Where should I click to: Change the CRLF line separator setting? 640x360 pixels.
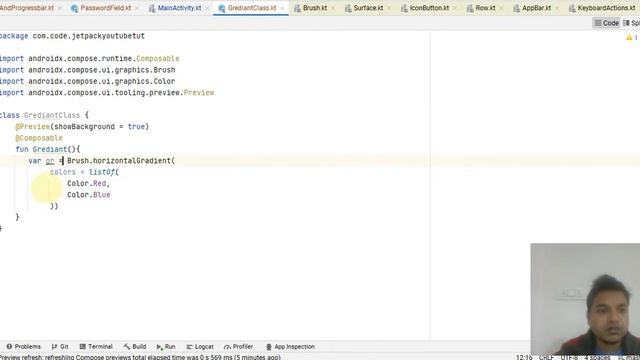point(546,357)
